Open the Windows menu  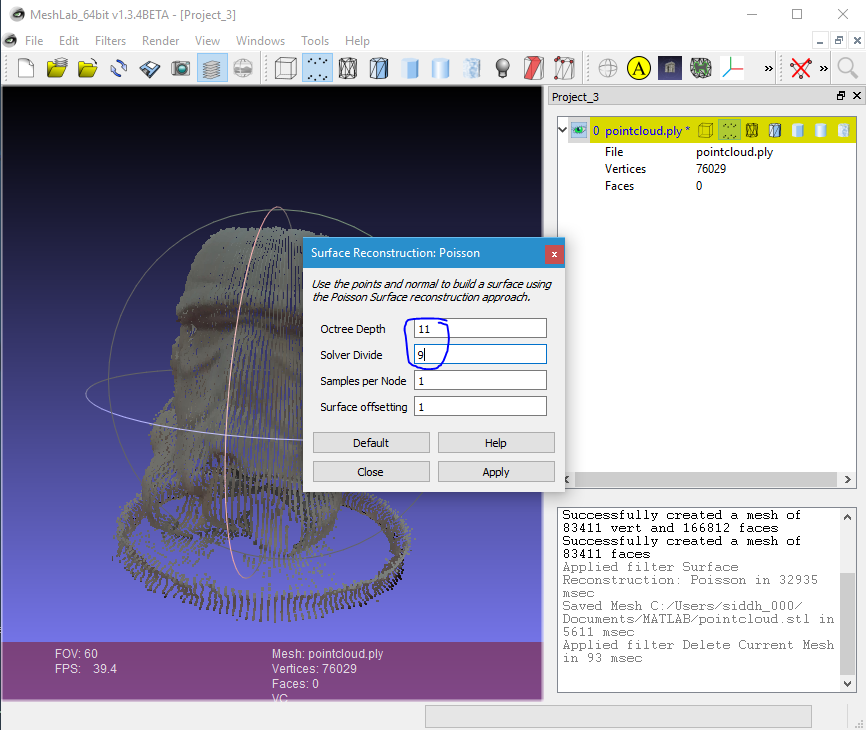(x=260, y=41)
